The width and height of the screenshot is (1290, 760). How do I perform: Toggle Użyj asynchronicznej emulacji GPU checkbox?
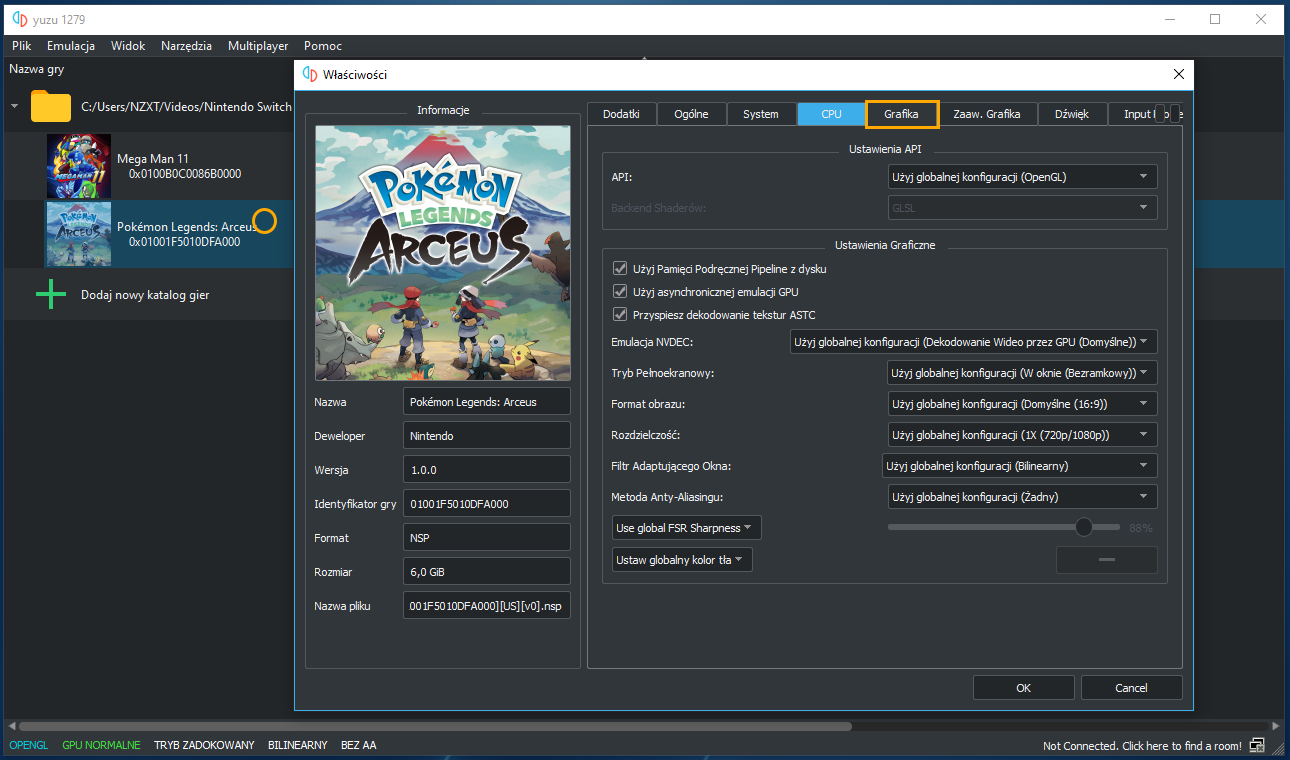point(620,291)
